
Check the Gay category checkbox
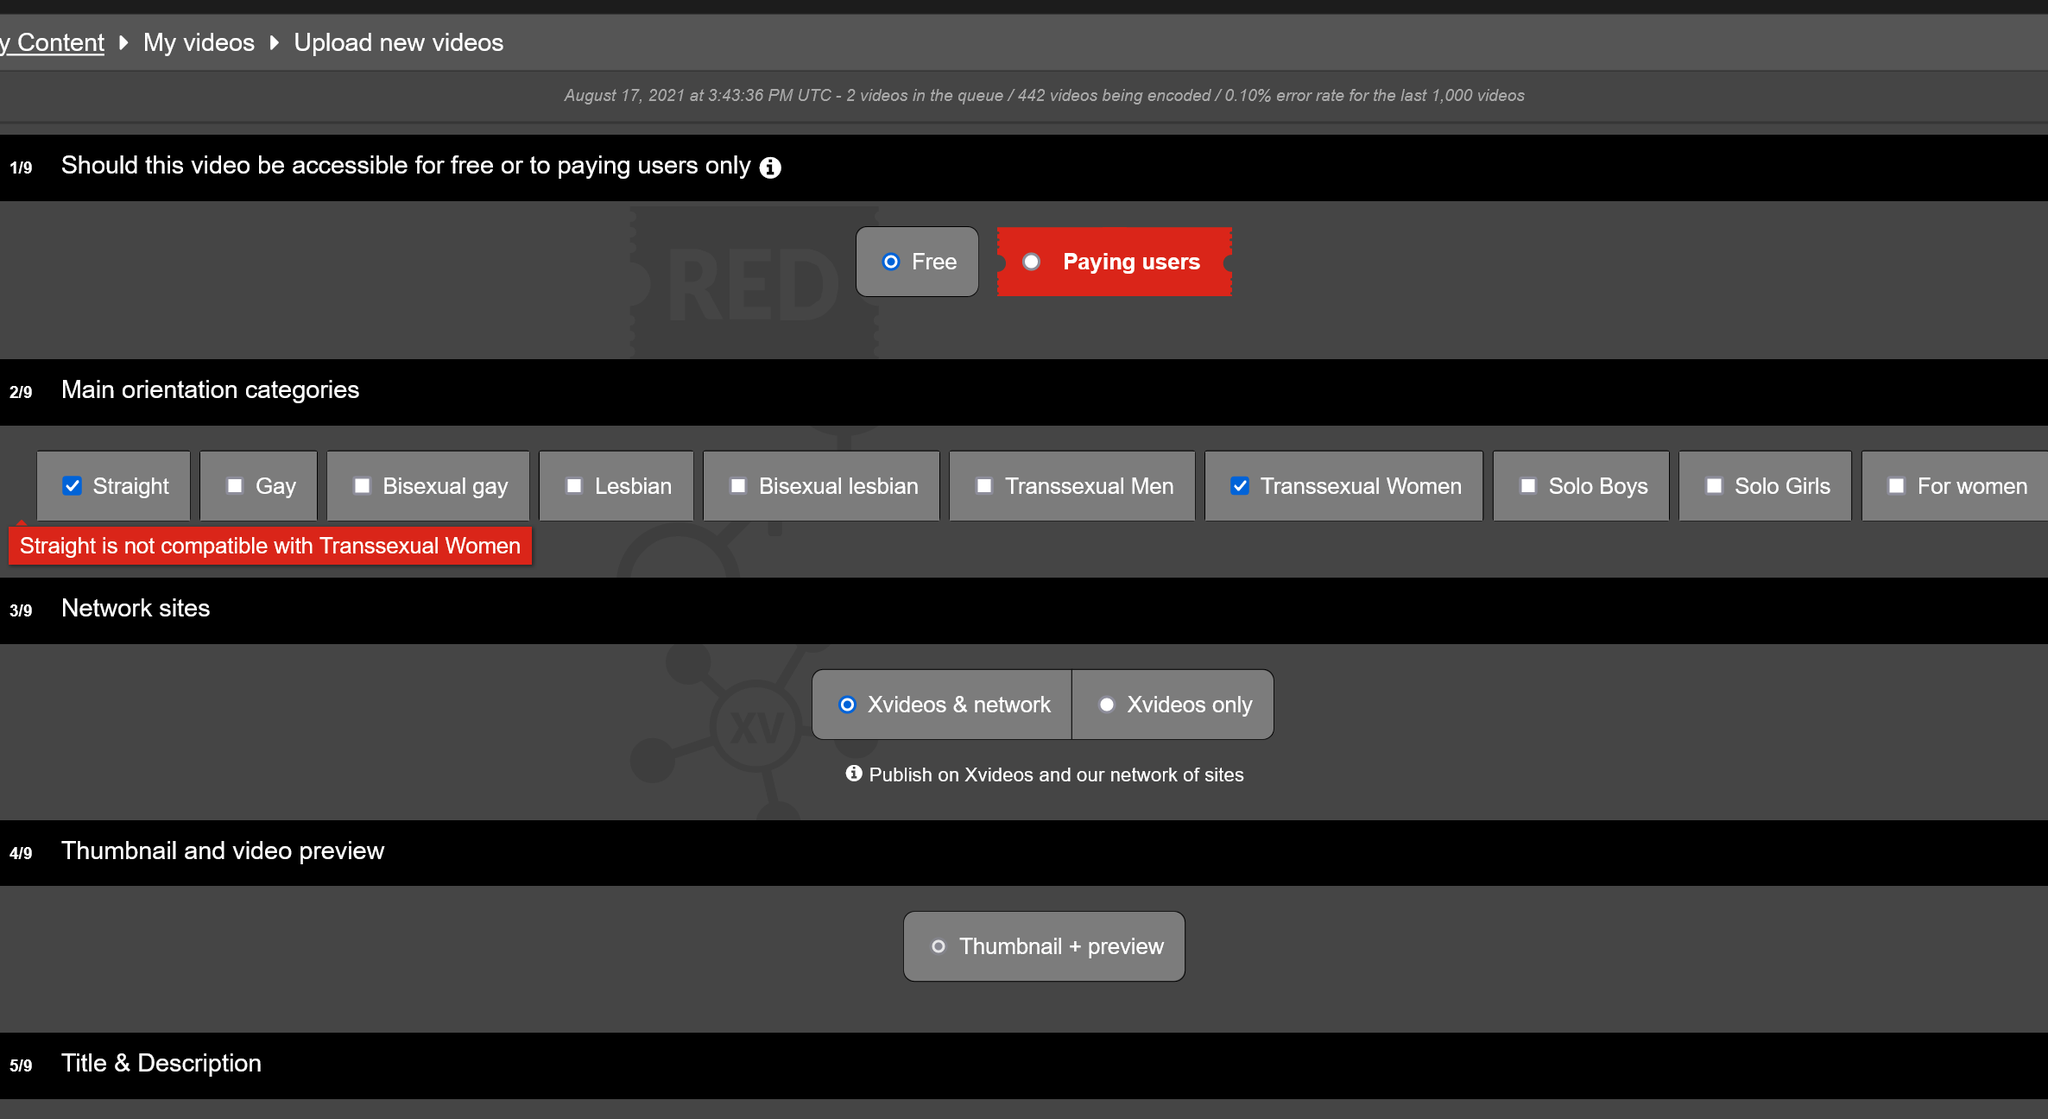click(235, 486)
